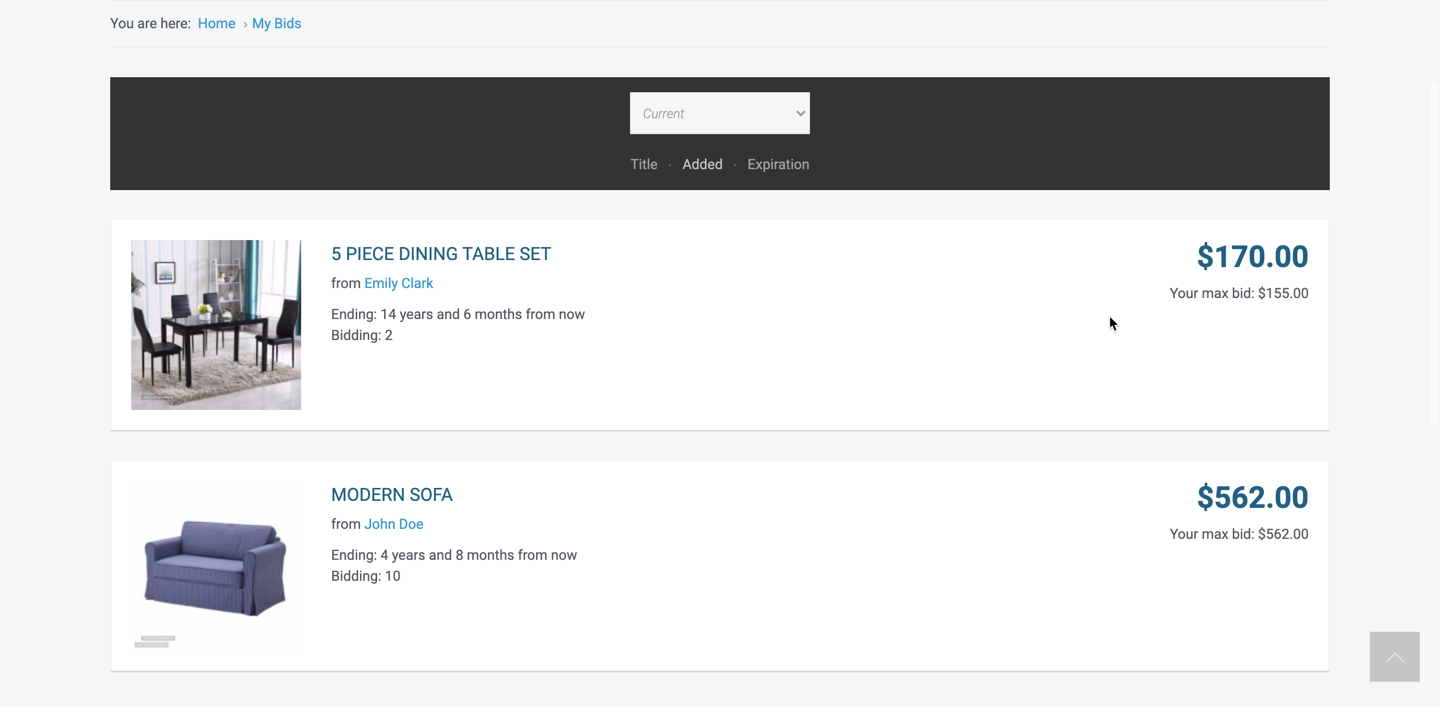
Task: Open My Bids breadcrumb link
Action: pos(276,23)
